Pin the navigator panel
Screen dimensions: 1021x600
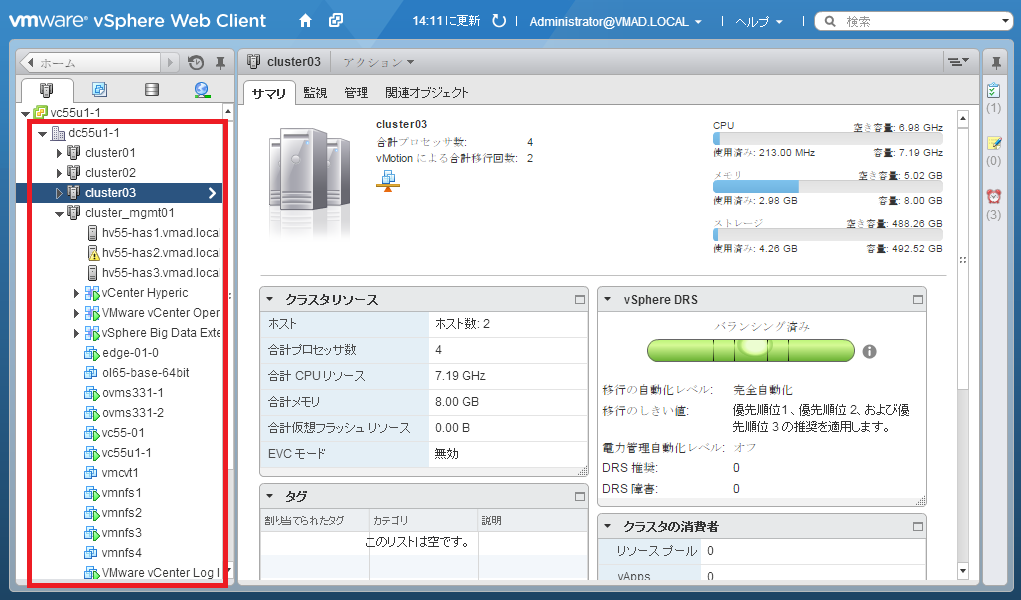click(x=220, y=63)
